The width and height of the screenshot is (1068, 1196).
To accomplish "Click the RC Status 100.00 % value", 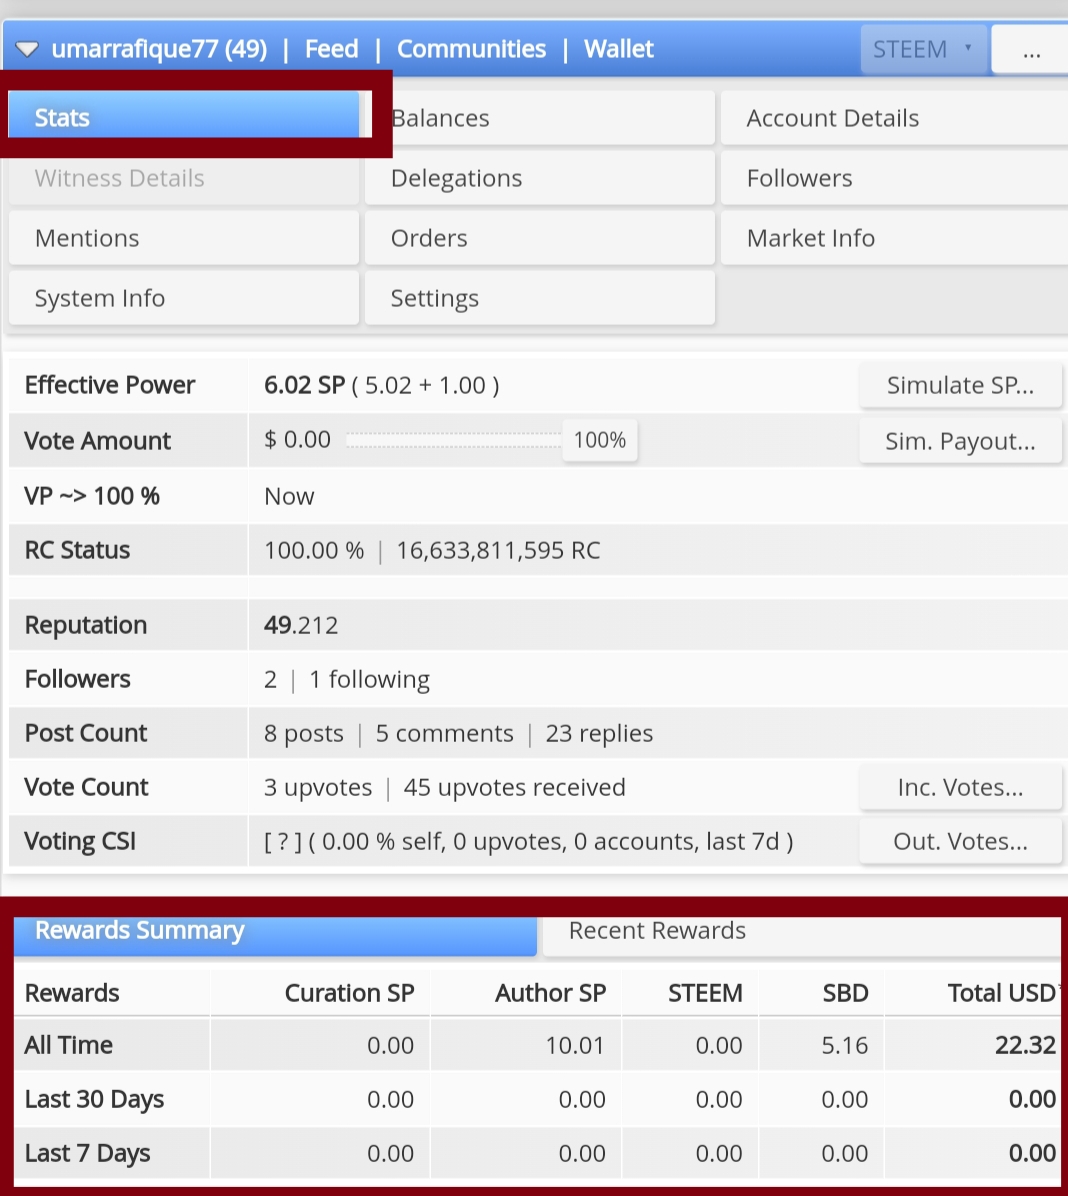I will (314, 551).
